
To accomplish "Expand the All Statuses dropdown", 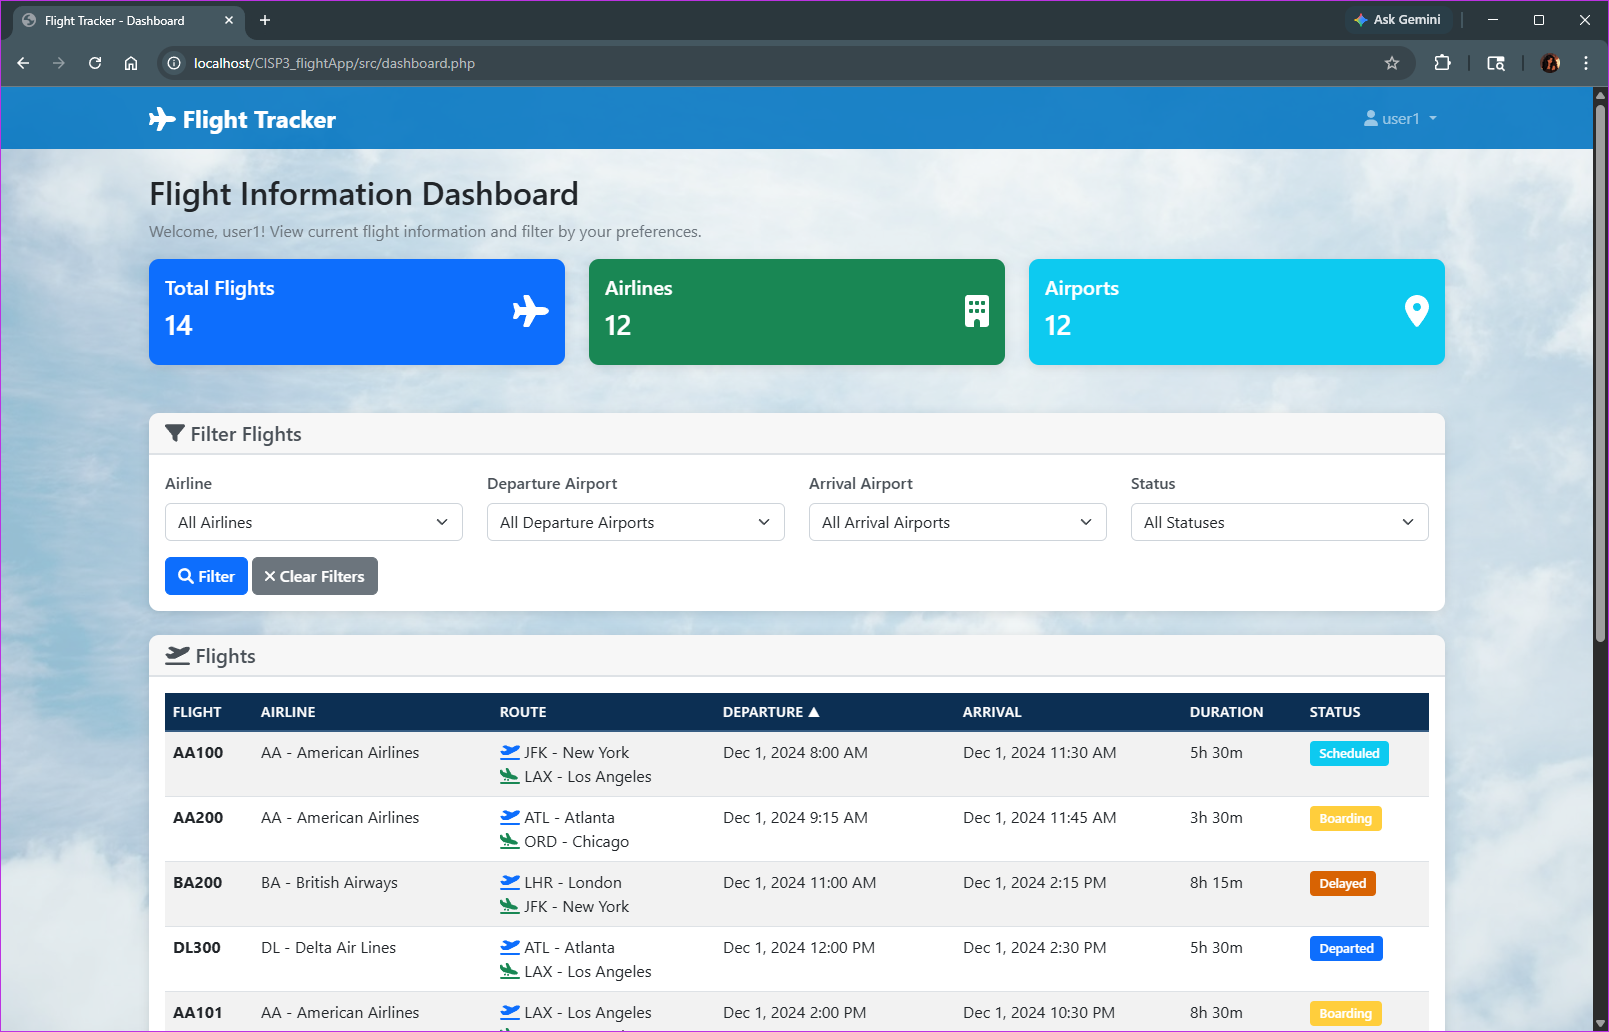I will [1279, 522].
